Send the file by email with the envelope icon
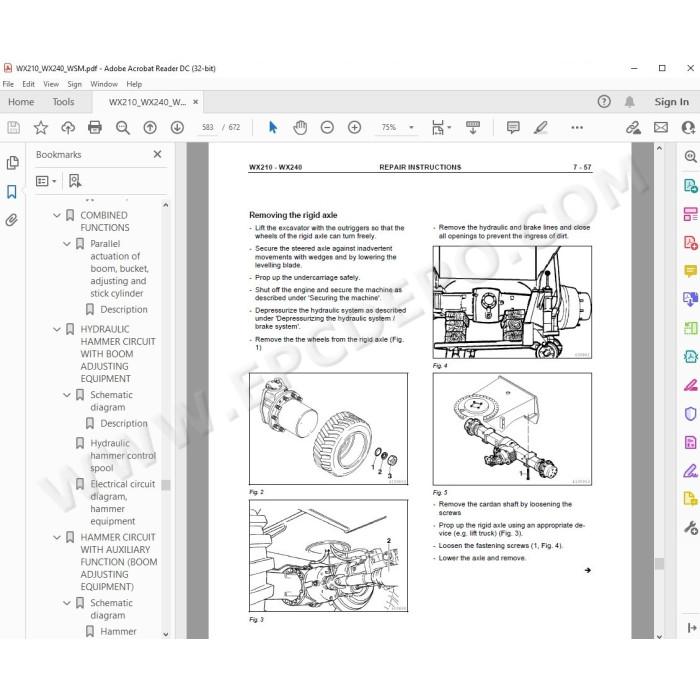 (x=661, y=128)
